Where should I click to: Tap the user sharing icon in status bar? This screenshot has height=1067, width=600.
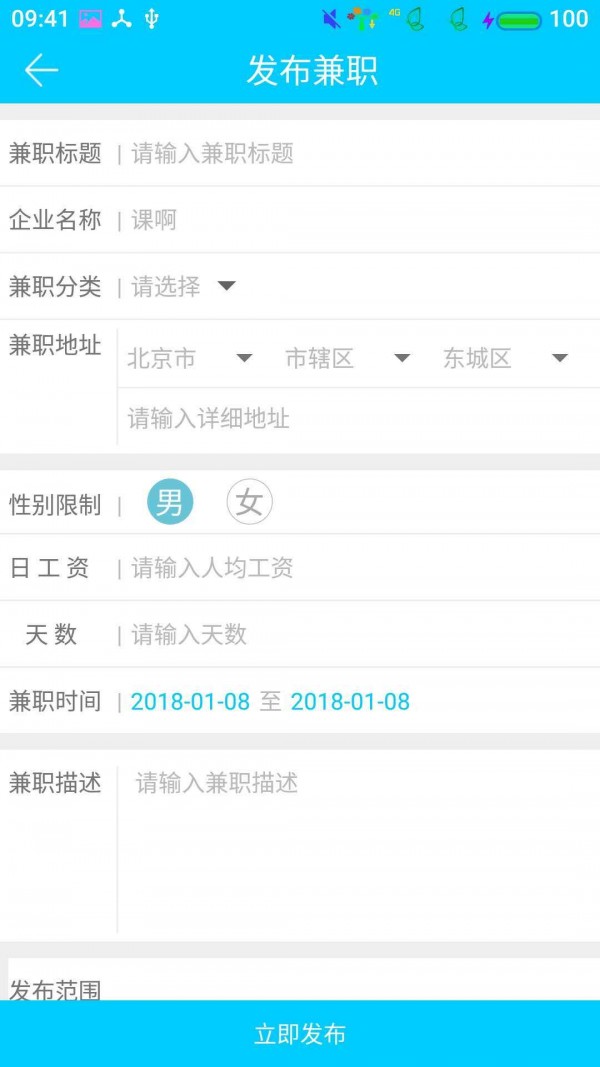pyautogui.click(x=121, y=17)
